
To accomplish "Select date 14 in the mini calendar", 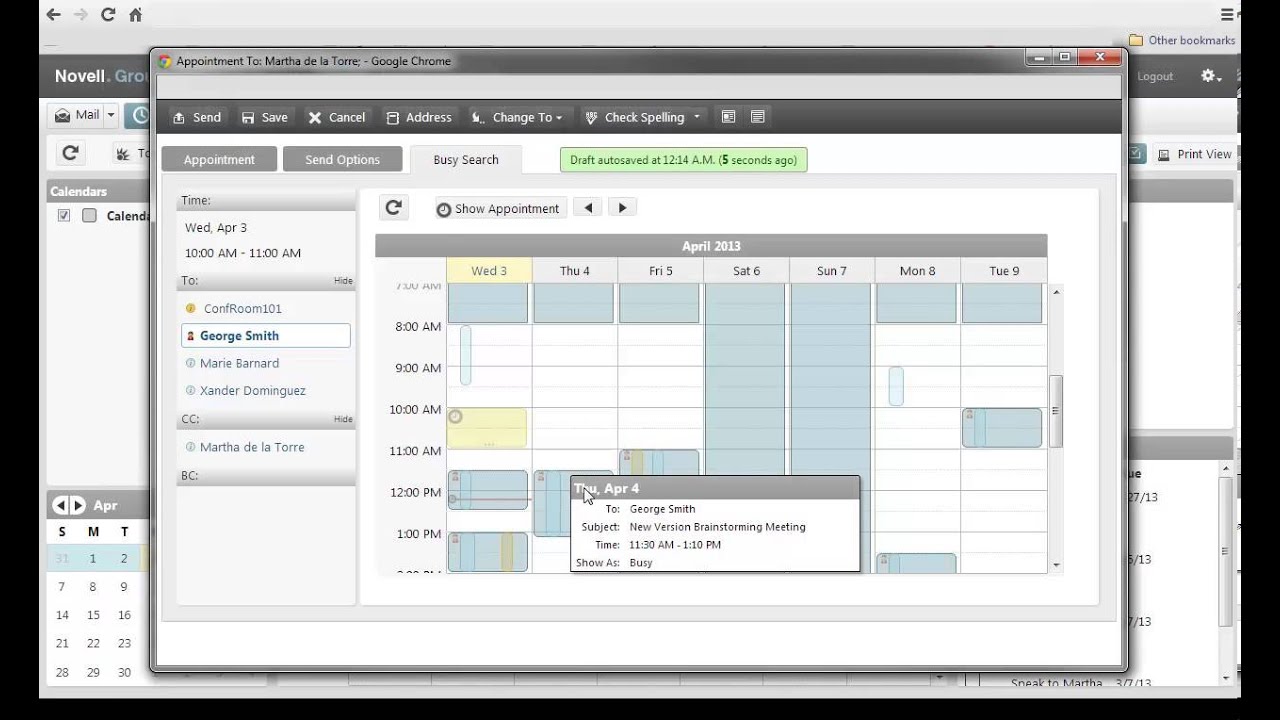I will pyautogui.click(x=62, y=615).
